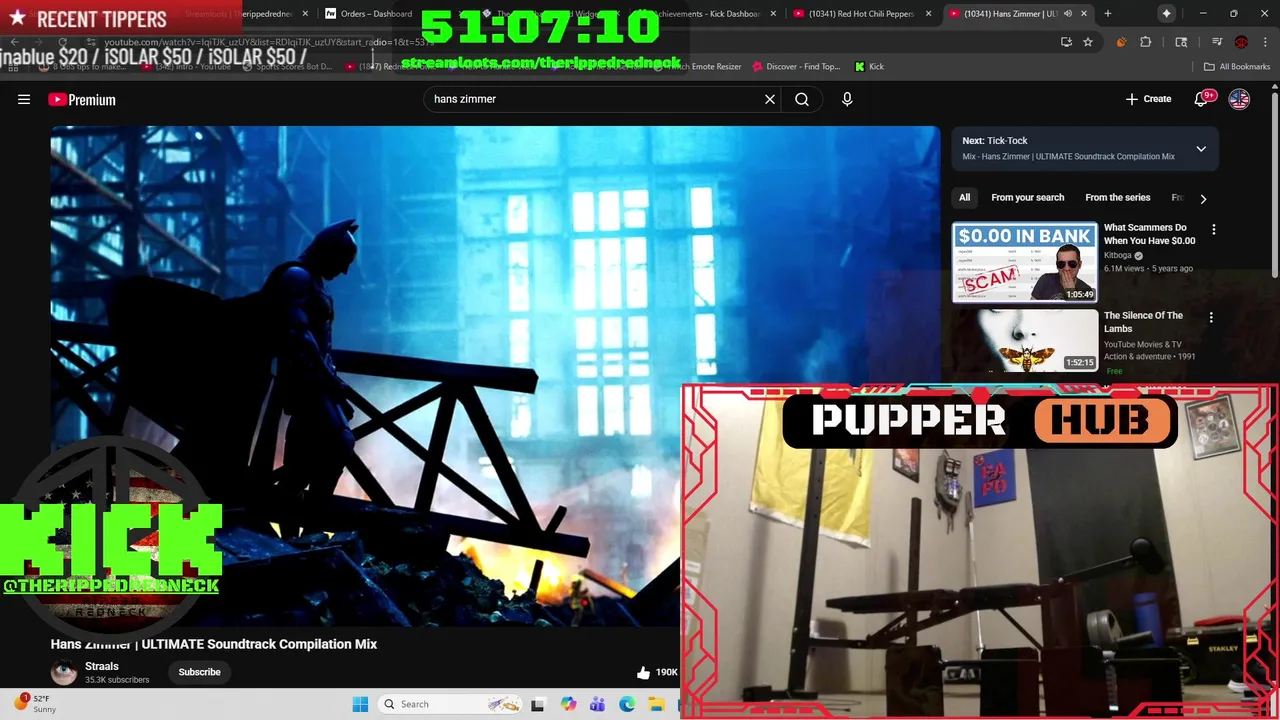Image resolution: width=1280 pixels, height=720 pixels.
Task: Mute the Hans Zimmer tab audio
Action: pyautogui.click(x=1067, y=14)
